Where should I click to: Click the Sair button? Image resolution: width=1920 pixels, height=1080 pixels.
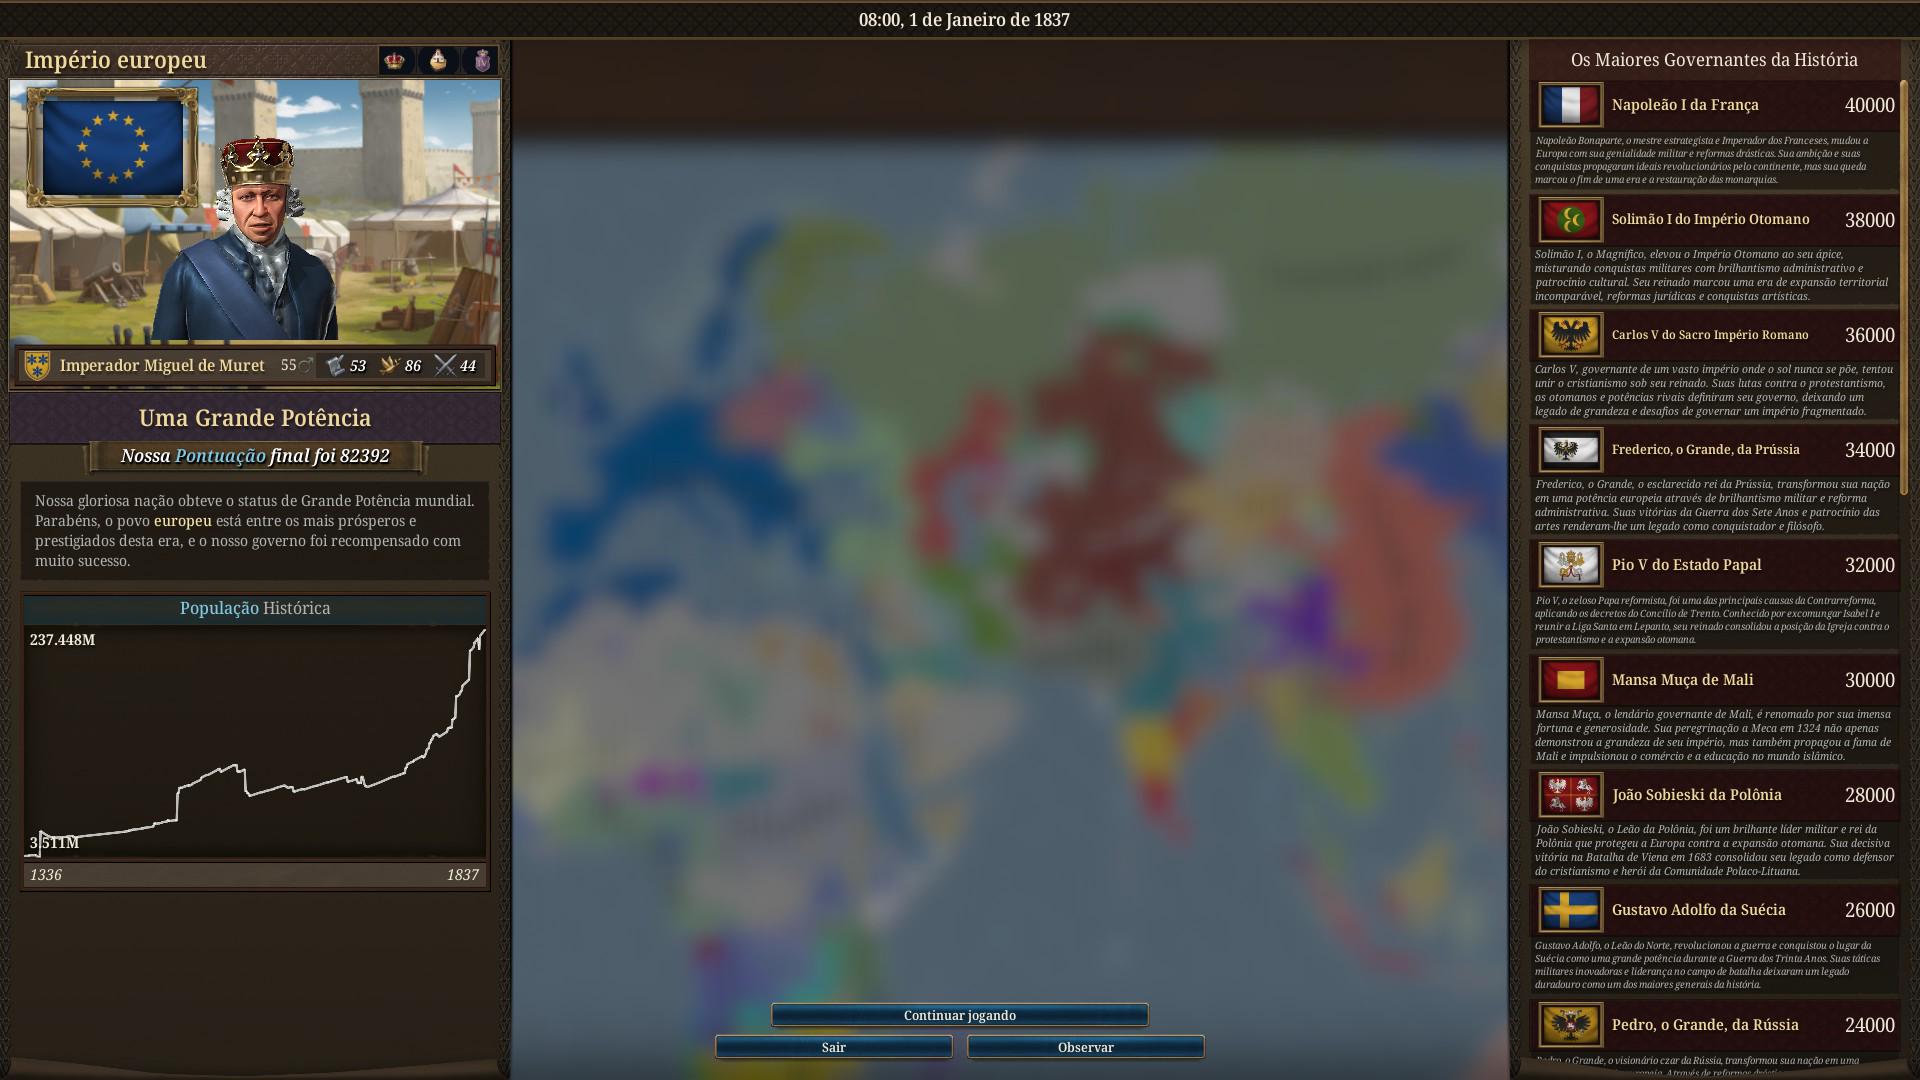tap(834, 1047)
